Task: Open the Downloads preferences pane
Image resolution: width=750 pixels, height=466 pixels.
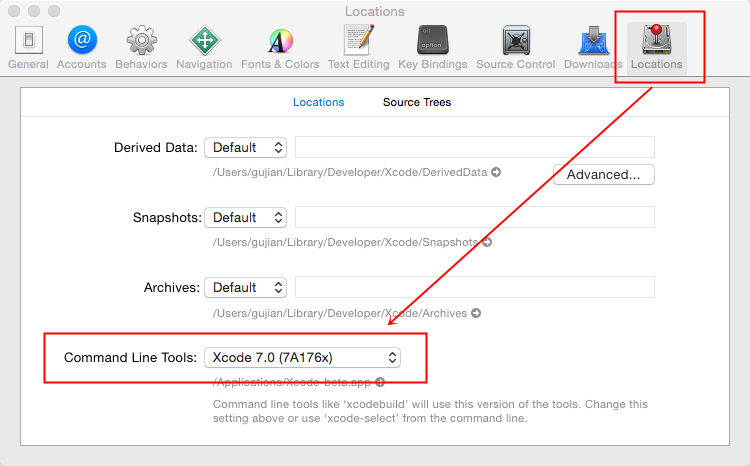Action: tap(593, 48)
